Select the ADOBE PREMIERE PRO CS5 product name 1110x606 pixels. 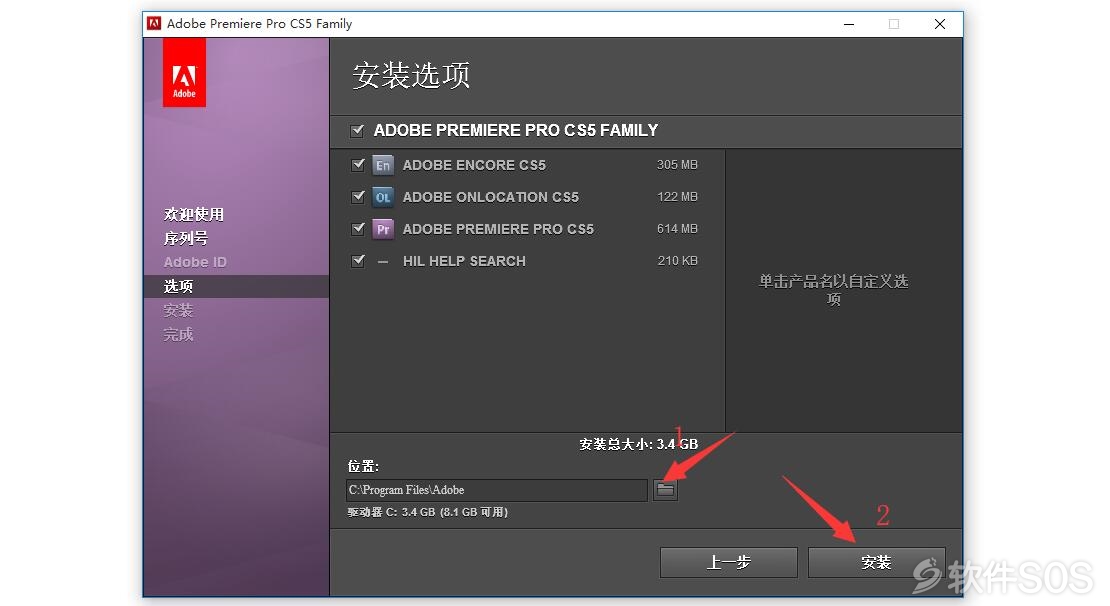(x=498, y=229)
